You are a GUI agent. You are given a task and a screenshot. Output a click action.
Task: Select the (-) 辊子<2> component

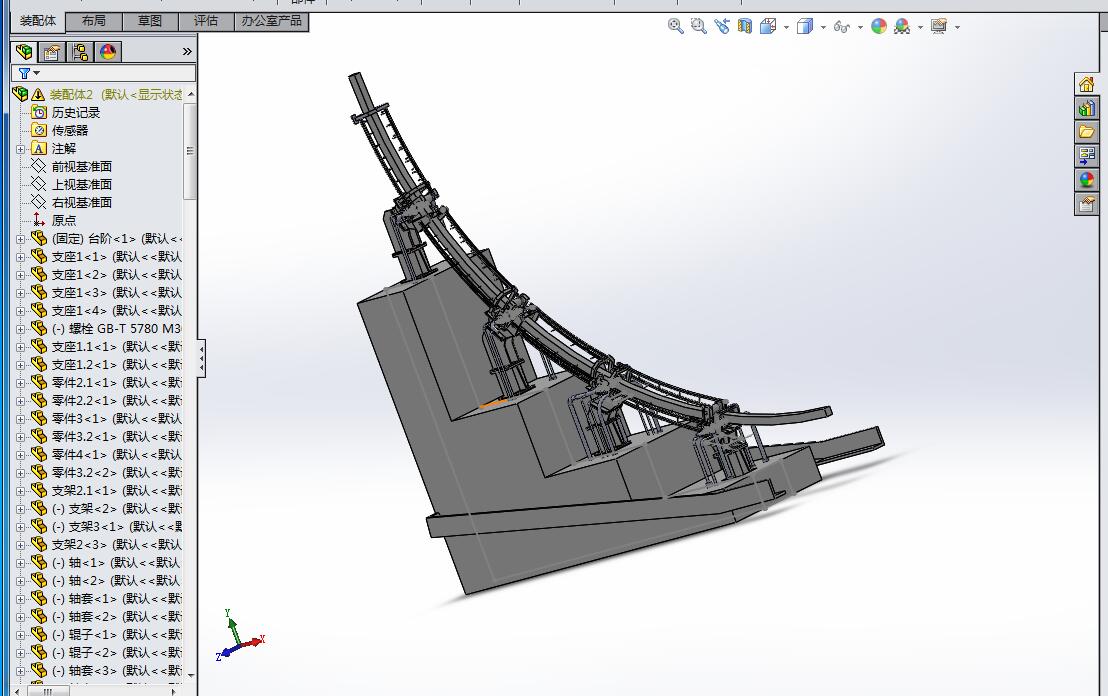coord(116,653)
